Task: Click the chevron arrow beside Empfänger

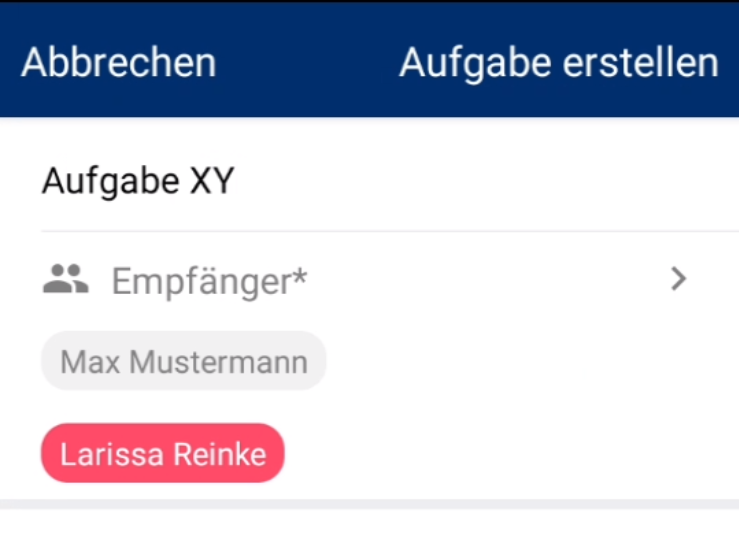Action: (x=679, y=279)
